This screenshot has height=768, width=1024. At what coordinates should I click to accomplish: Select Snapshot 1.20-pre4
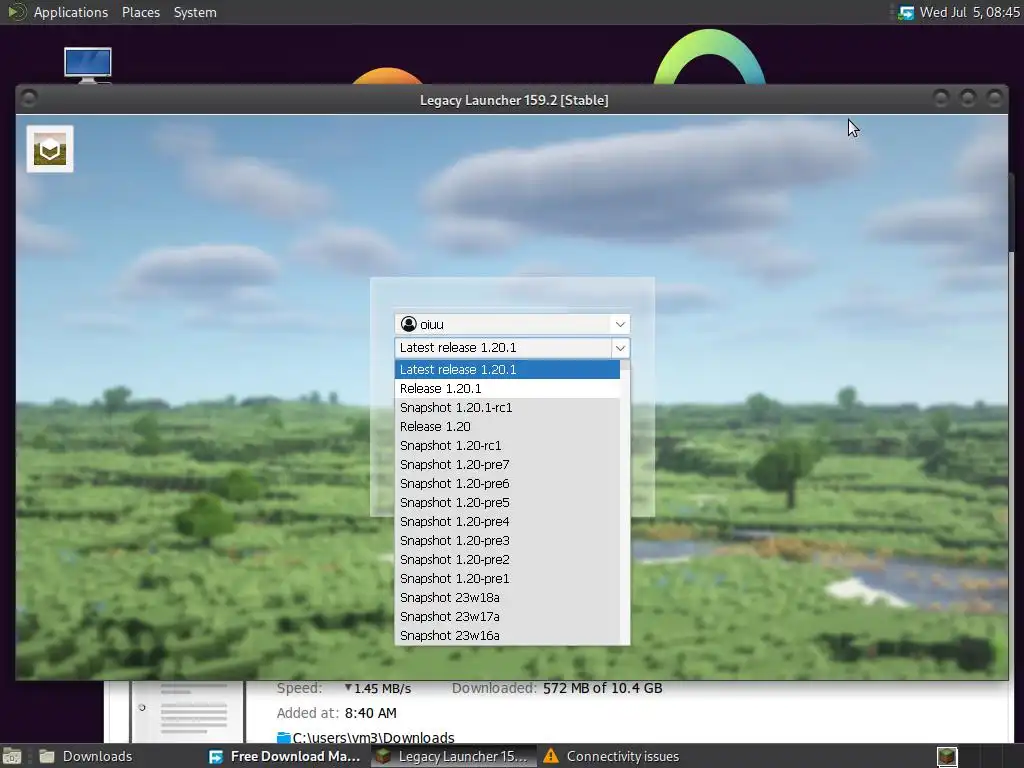(507, 521)
